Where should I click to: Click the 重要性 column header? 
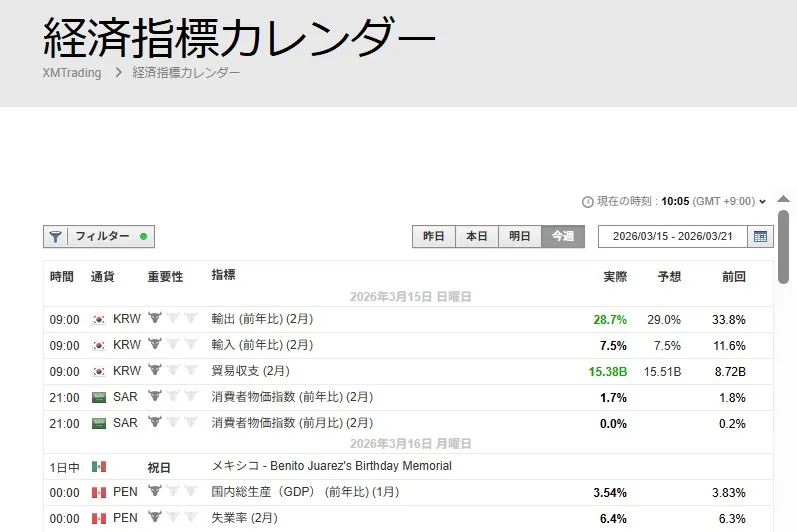click(x=165, y=277)
